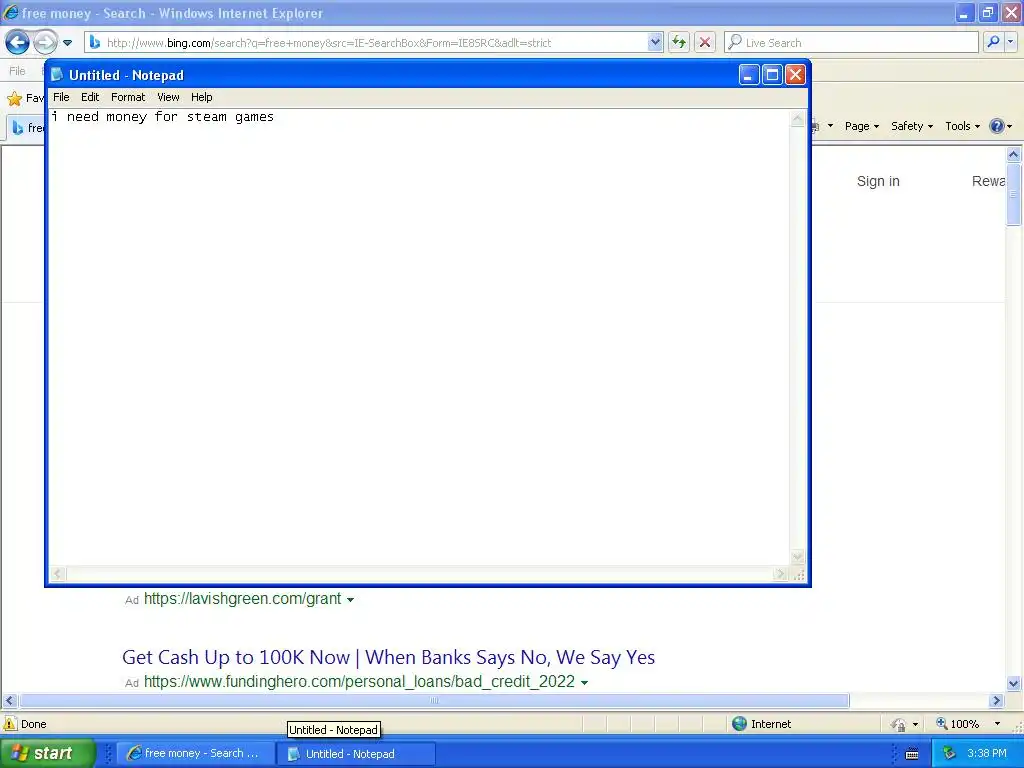Click Notepad horizontal scrollbar left arrow
Screen dimensions: 1024x768
(57, 574)
